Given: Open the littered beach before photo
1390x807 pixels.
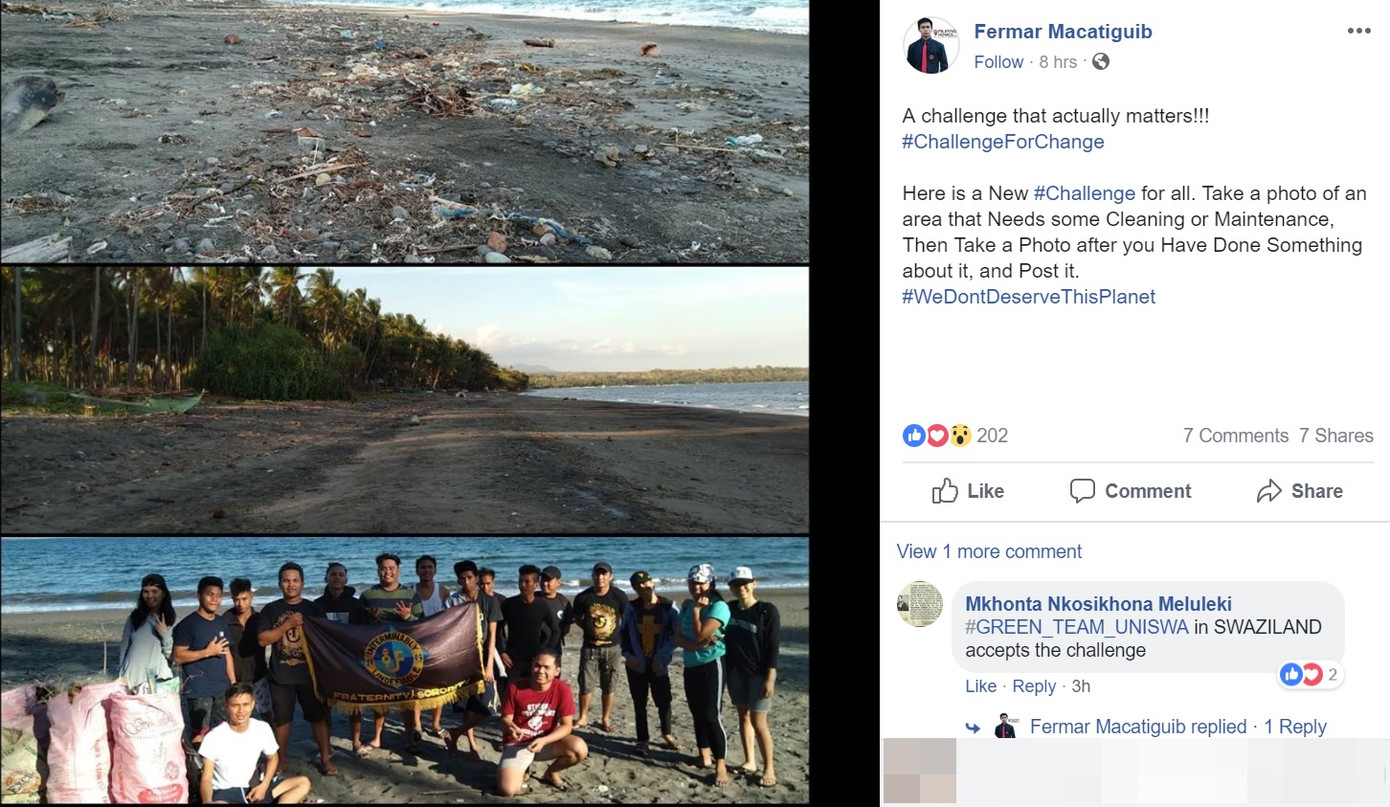Looking at the screenshot, I should point(404,130).
